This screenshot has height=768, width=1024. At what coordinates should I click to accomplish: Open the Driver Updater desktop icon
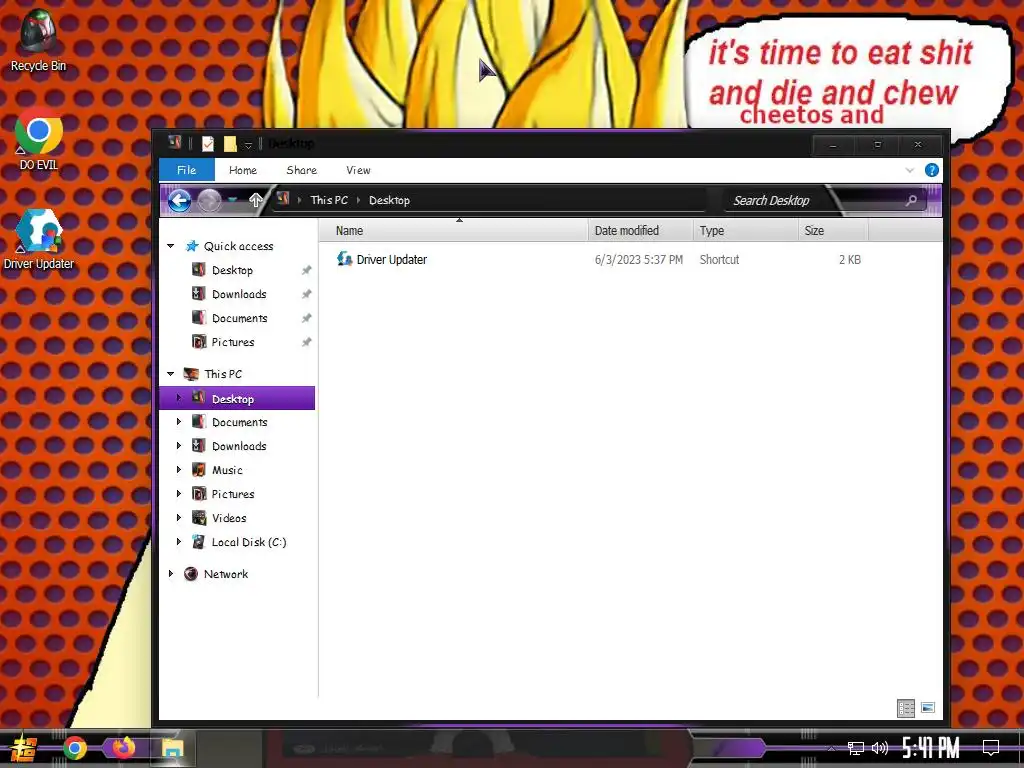tap(39, 239)
